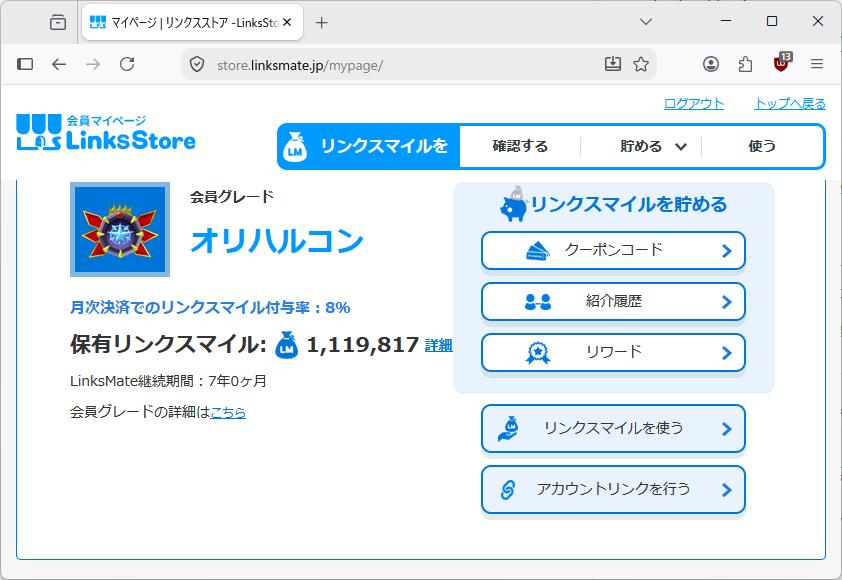Open Firefox View tab list icon
Screen dimensions: 842x580
coord(57,22)
